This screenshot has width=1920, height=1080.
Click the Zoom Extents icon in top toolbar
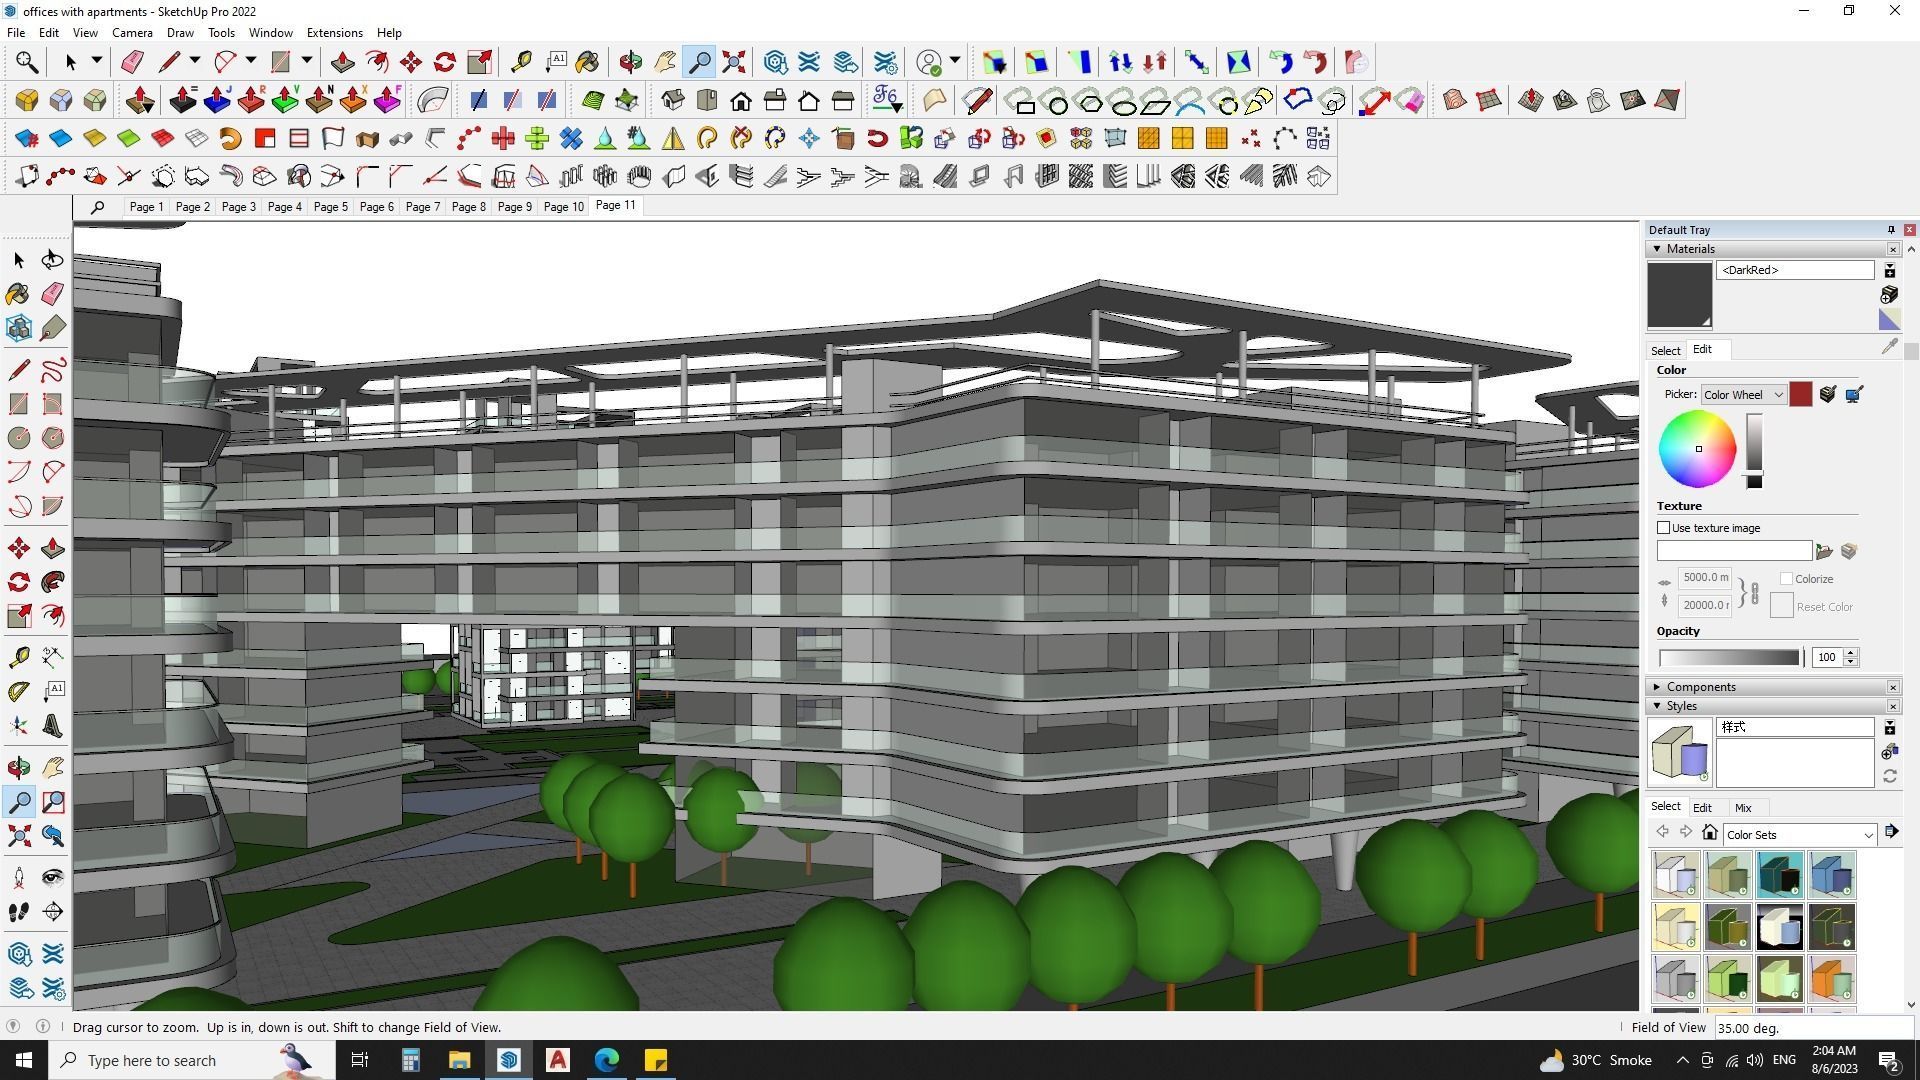[x=734, y=62]
